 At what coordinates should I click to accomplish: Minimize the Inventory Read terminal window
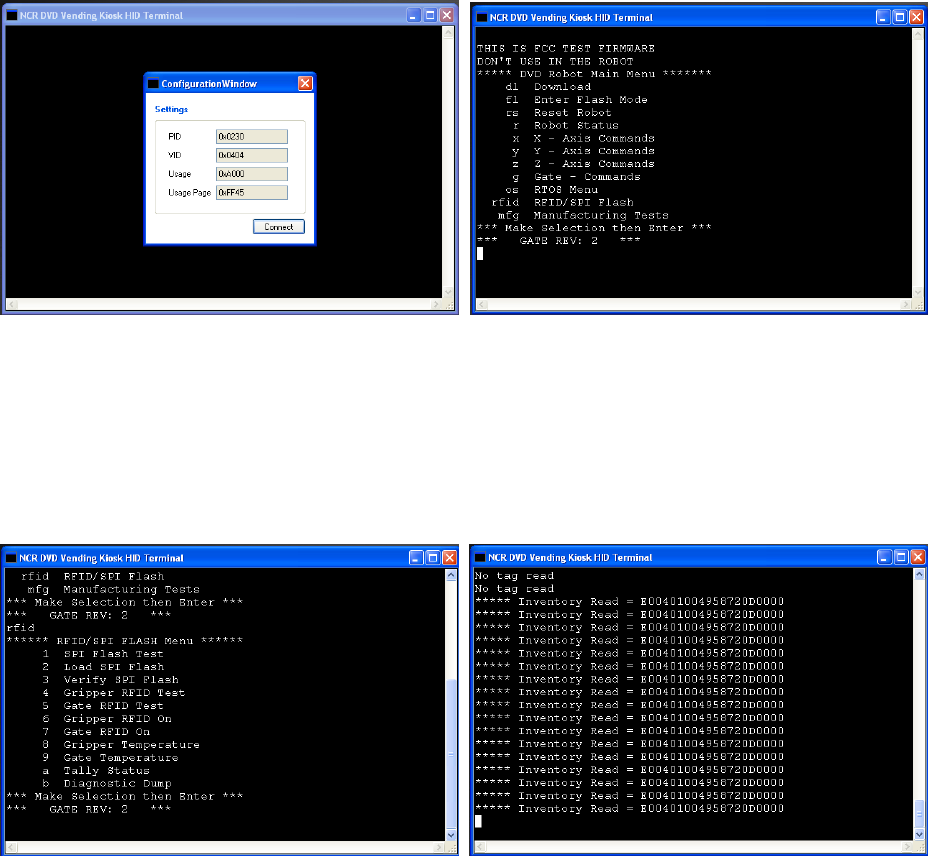(x=884, y=557)
